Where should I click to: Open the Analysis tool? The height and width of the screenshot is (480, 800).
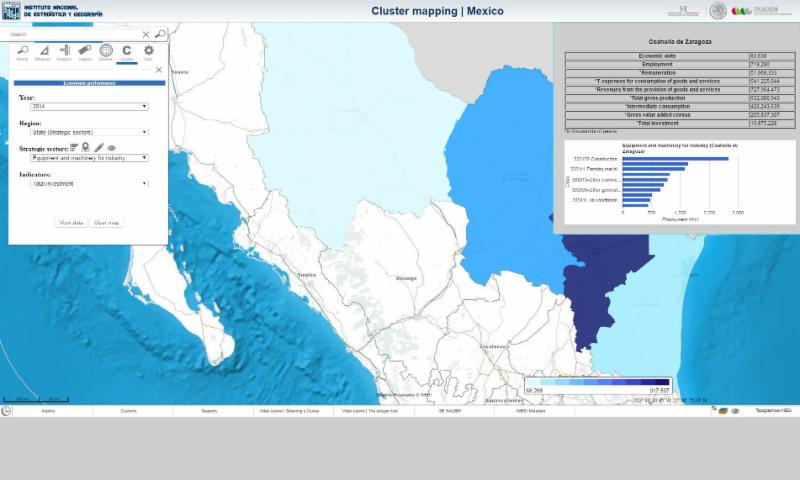click(64, 52)
